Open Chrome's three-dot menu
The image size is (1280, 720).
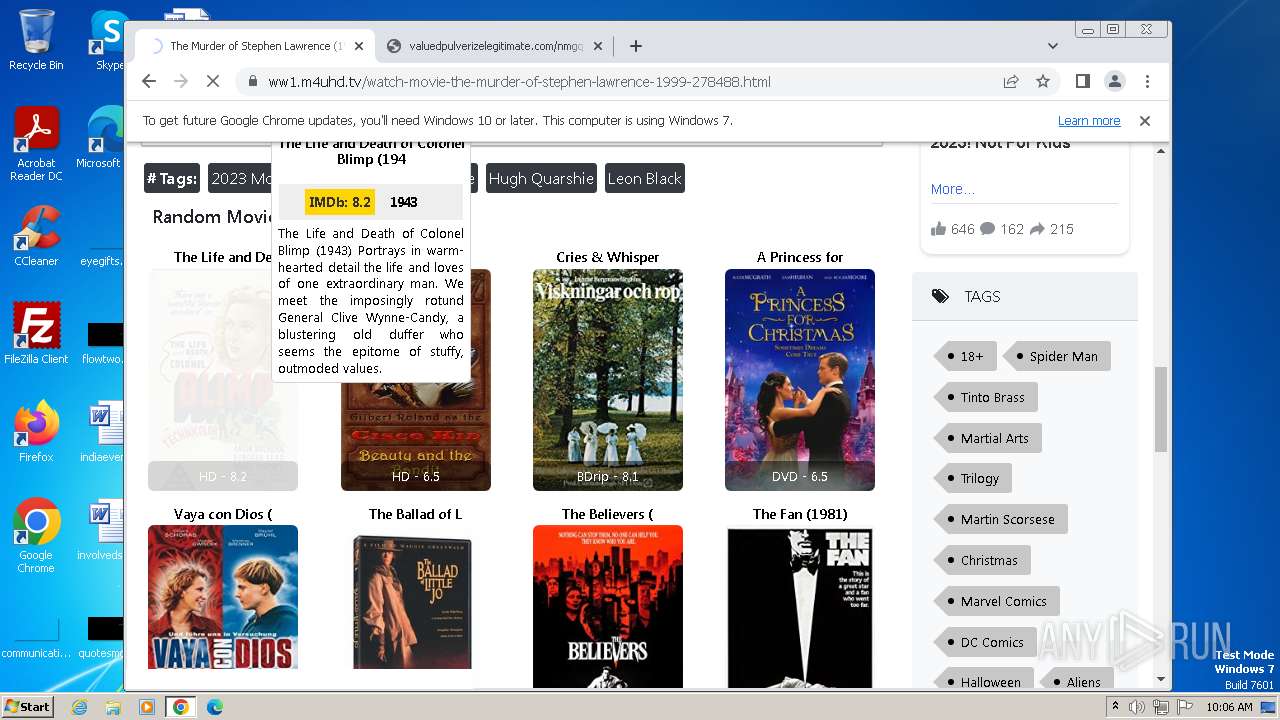[x=1147, y=82]
